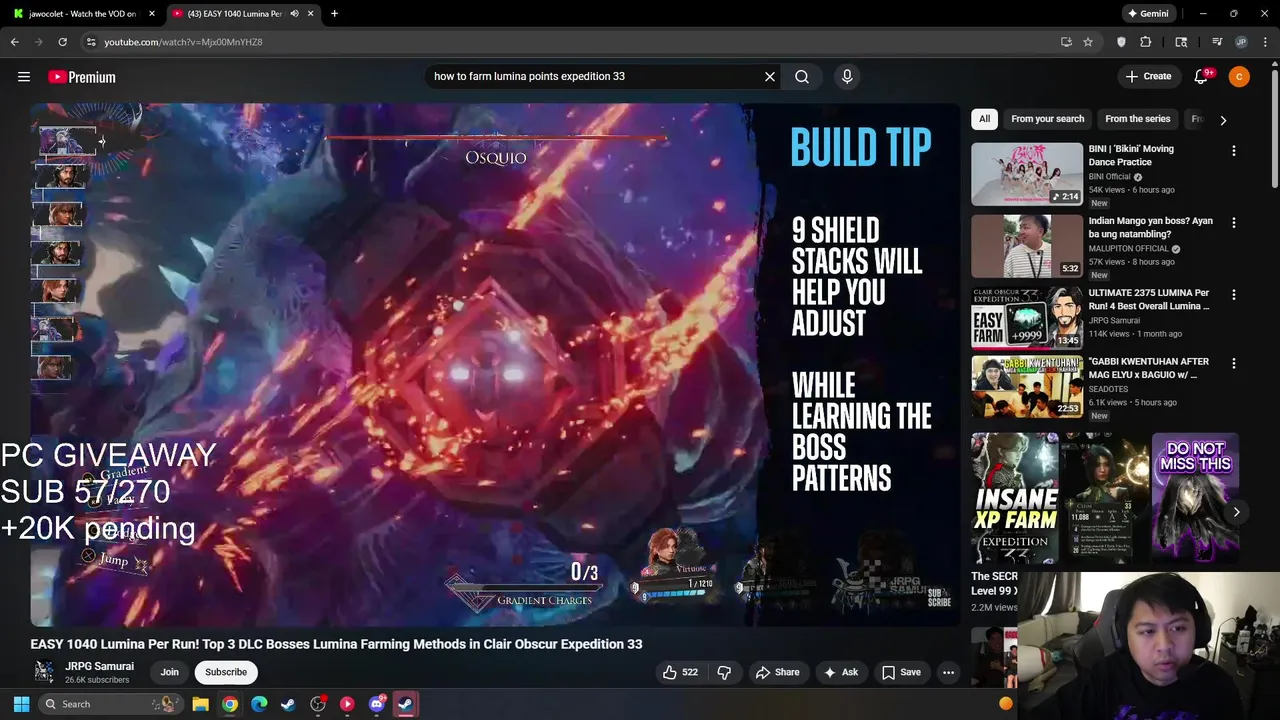This screenshot has height=720, width=1280.
Task: Select the All filter chip
Action: click(984, 119)
